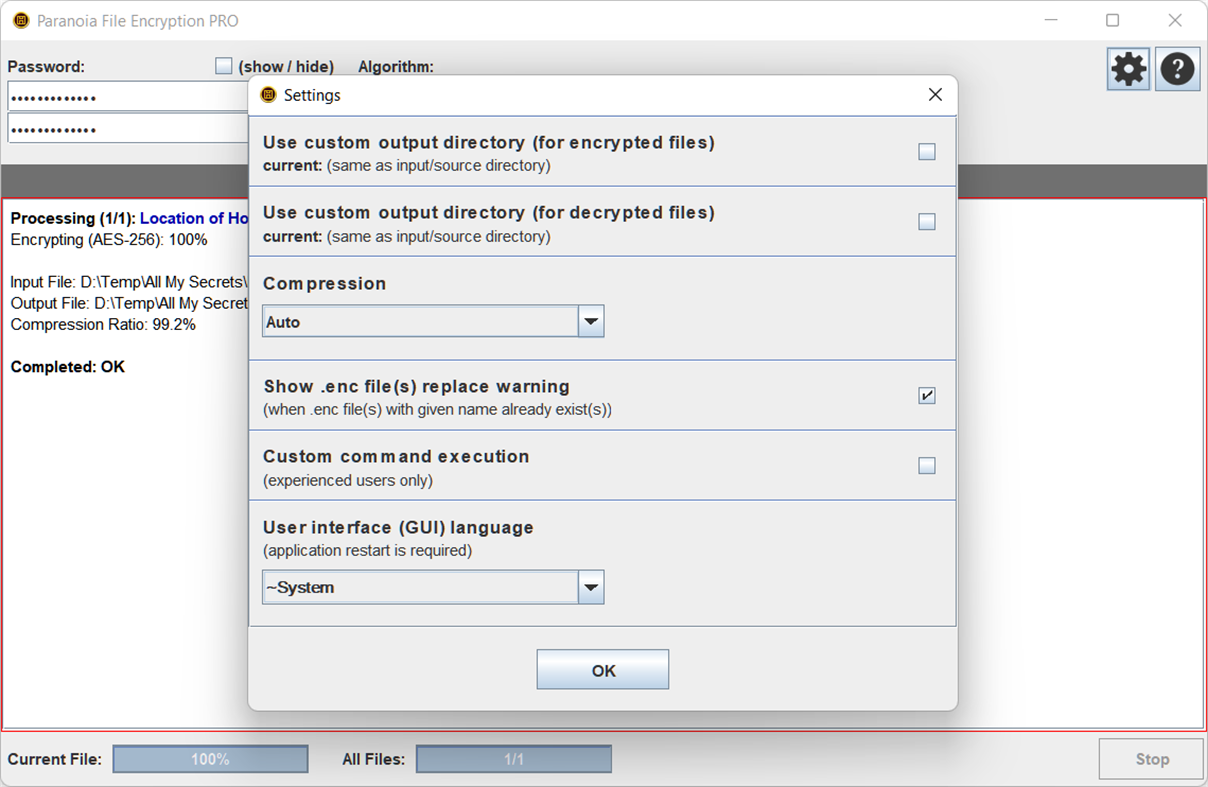Viewport: 1208px width, 787px height.
Task: Click the logo icon in the Settings dialog title
Action: coord(268,94)
